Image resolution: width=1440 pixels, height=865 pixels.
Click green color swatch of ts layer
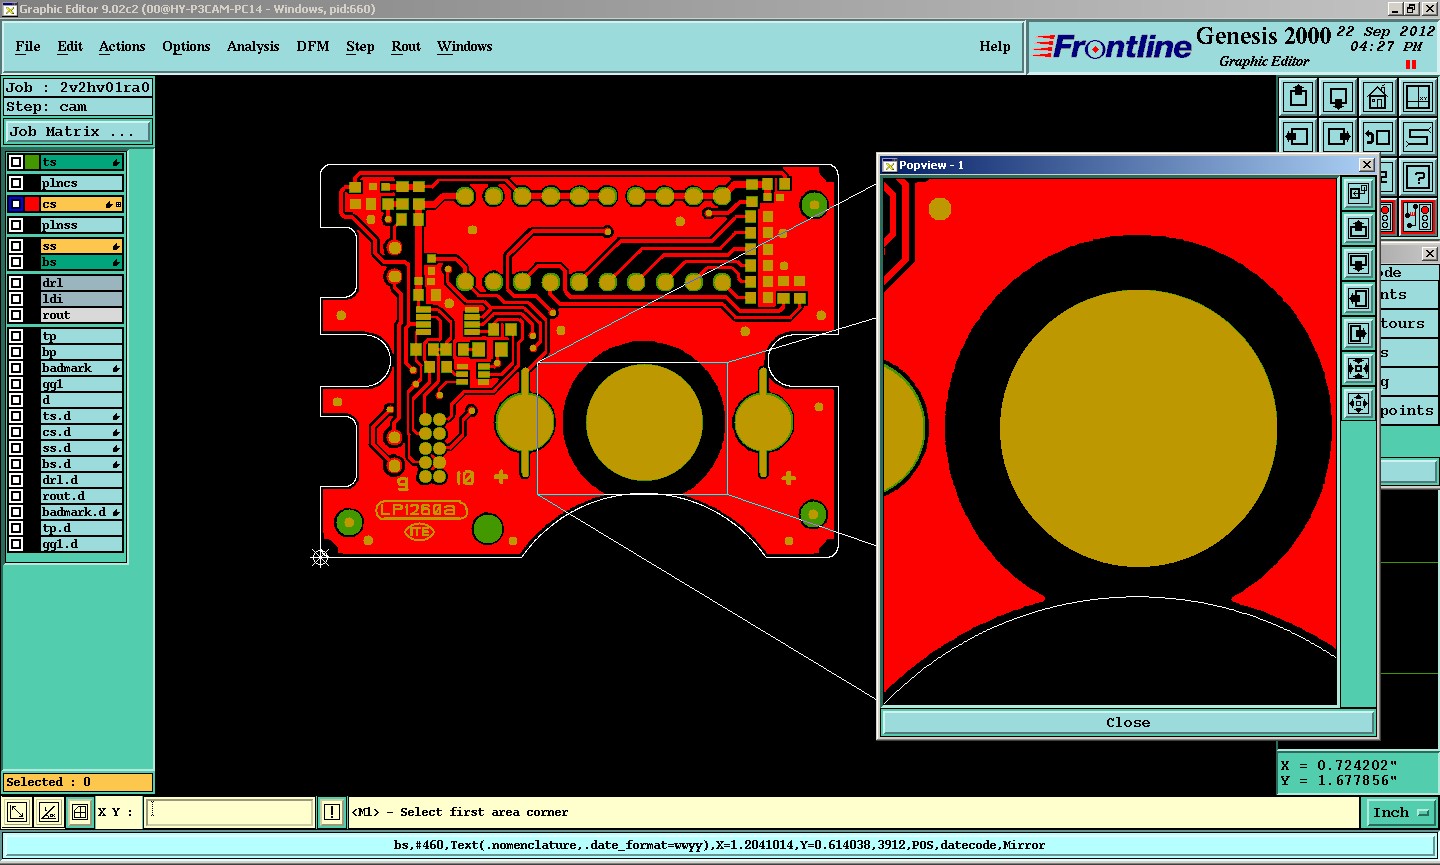tap(32, 162)
